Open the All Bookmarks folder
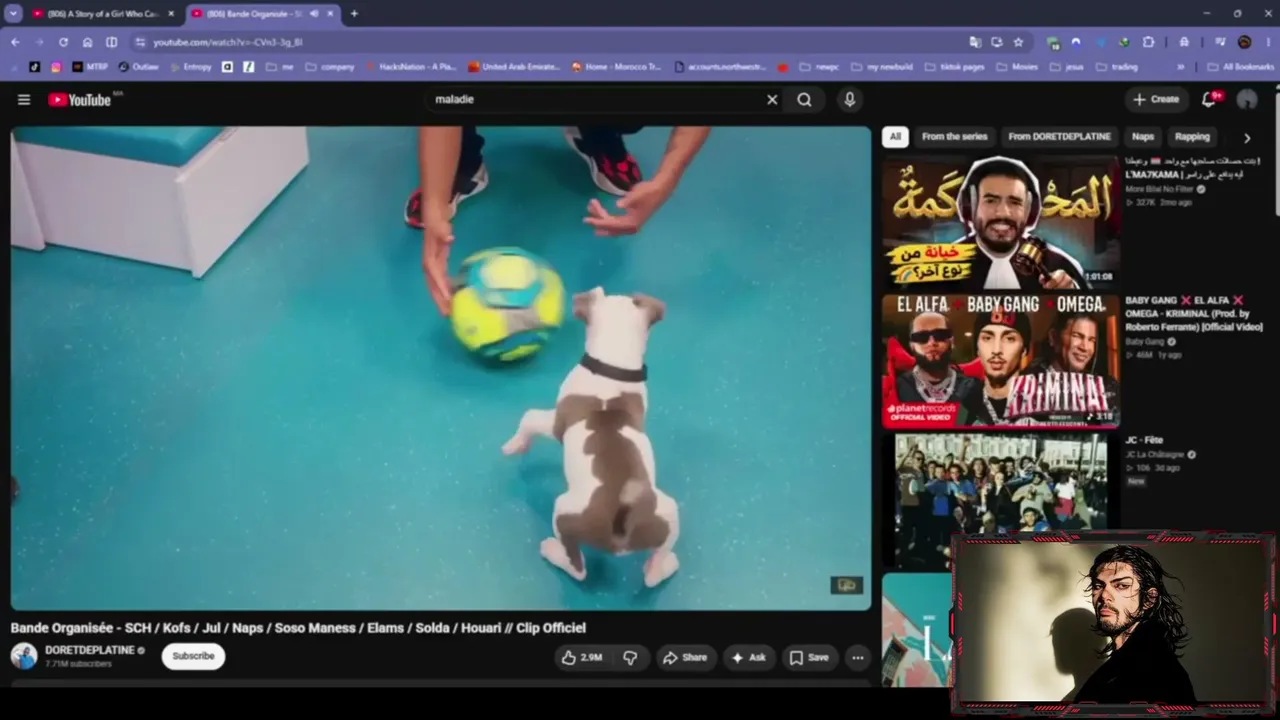1280x720 pixels. click(1240, 67)
